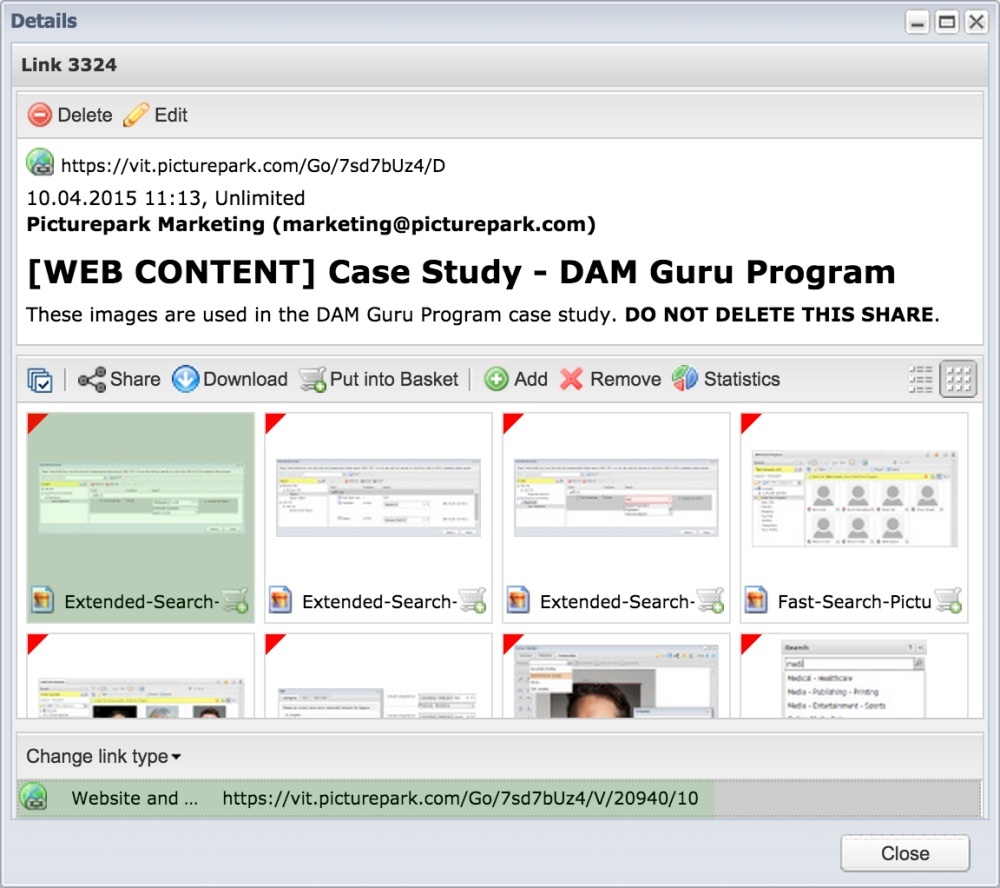Switch to thumbnail grid view

958,380
